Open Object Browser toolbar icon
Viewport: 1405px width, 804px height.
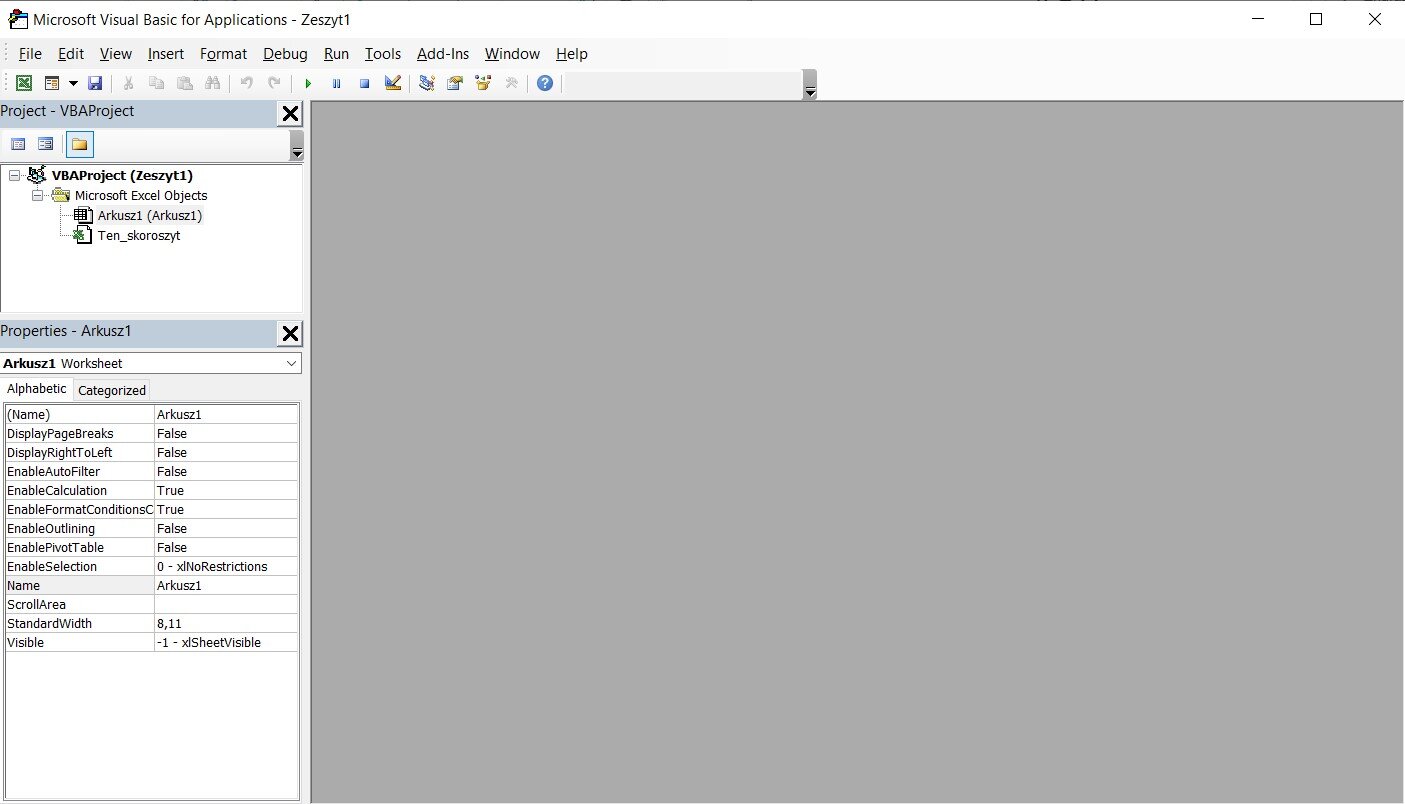483,83
